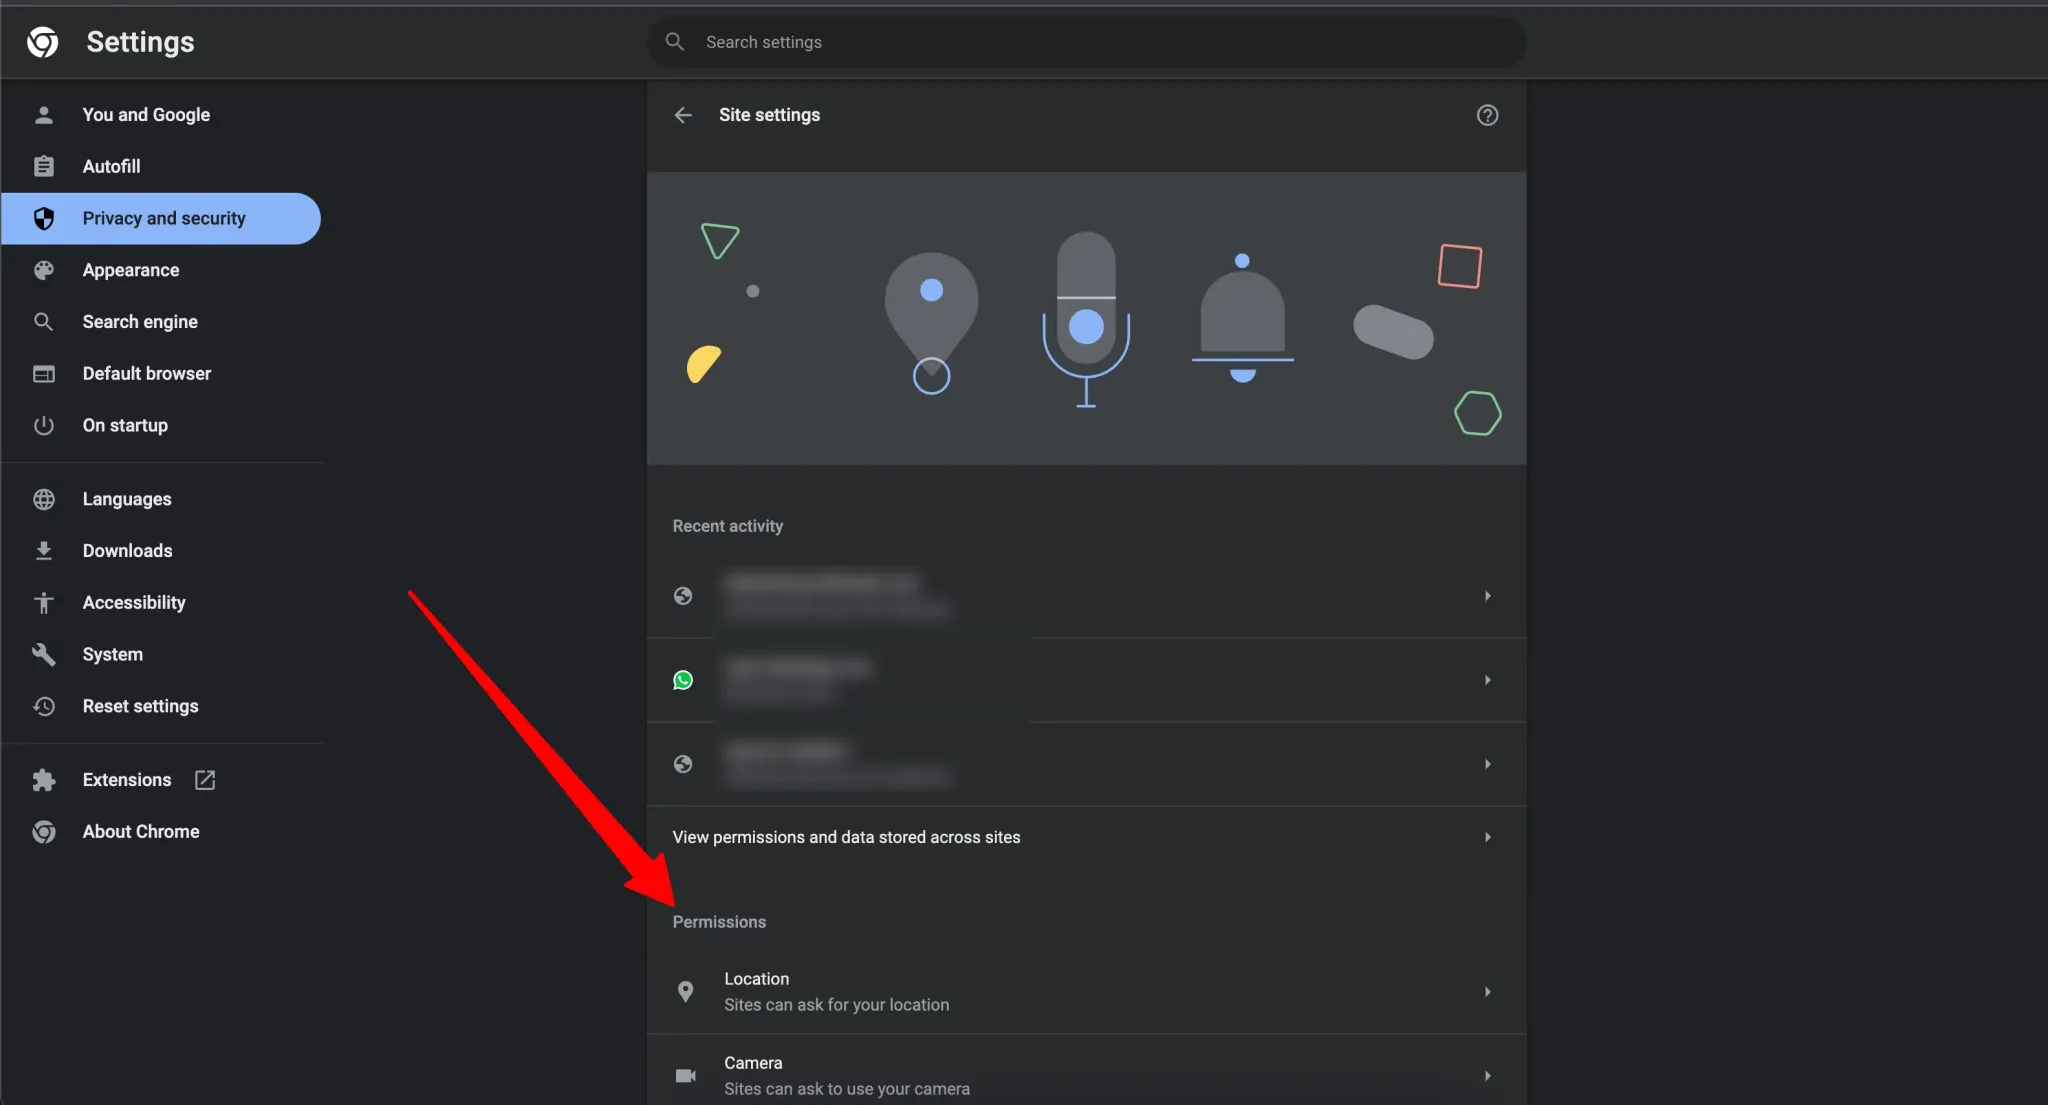Image resolution: width=2048 pixels, height=1105 pixels.
Task: Expand the WhatsApp recent activity arrow
Action: (1487, 680)
